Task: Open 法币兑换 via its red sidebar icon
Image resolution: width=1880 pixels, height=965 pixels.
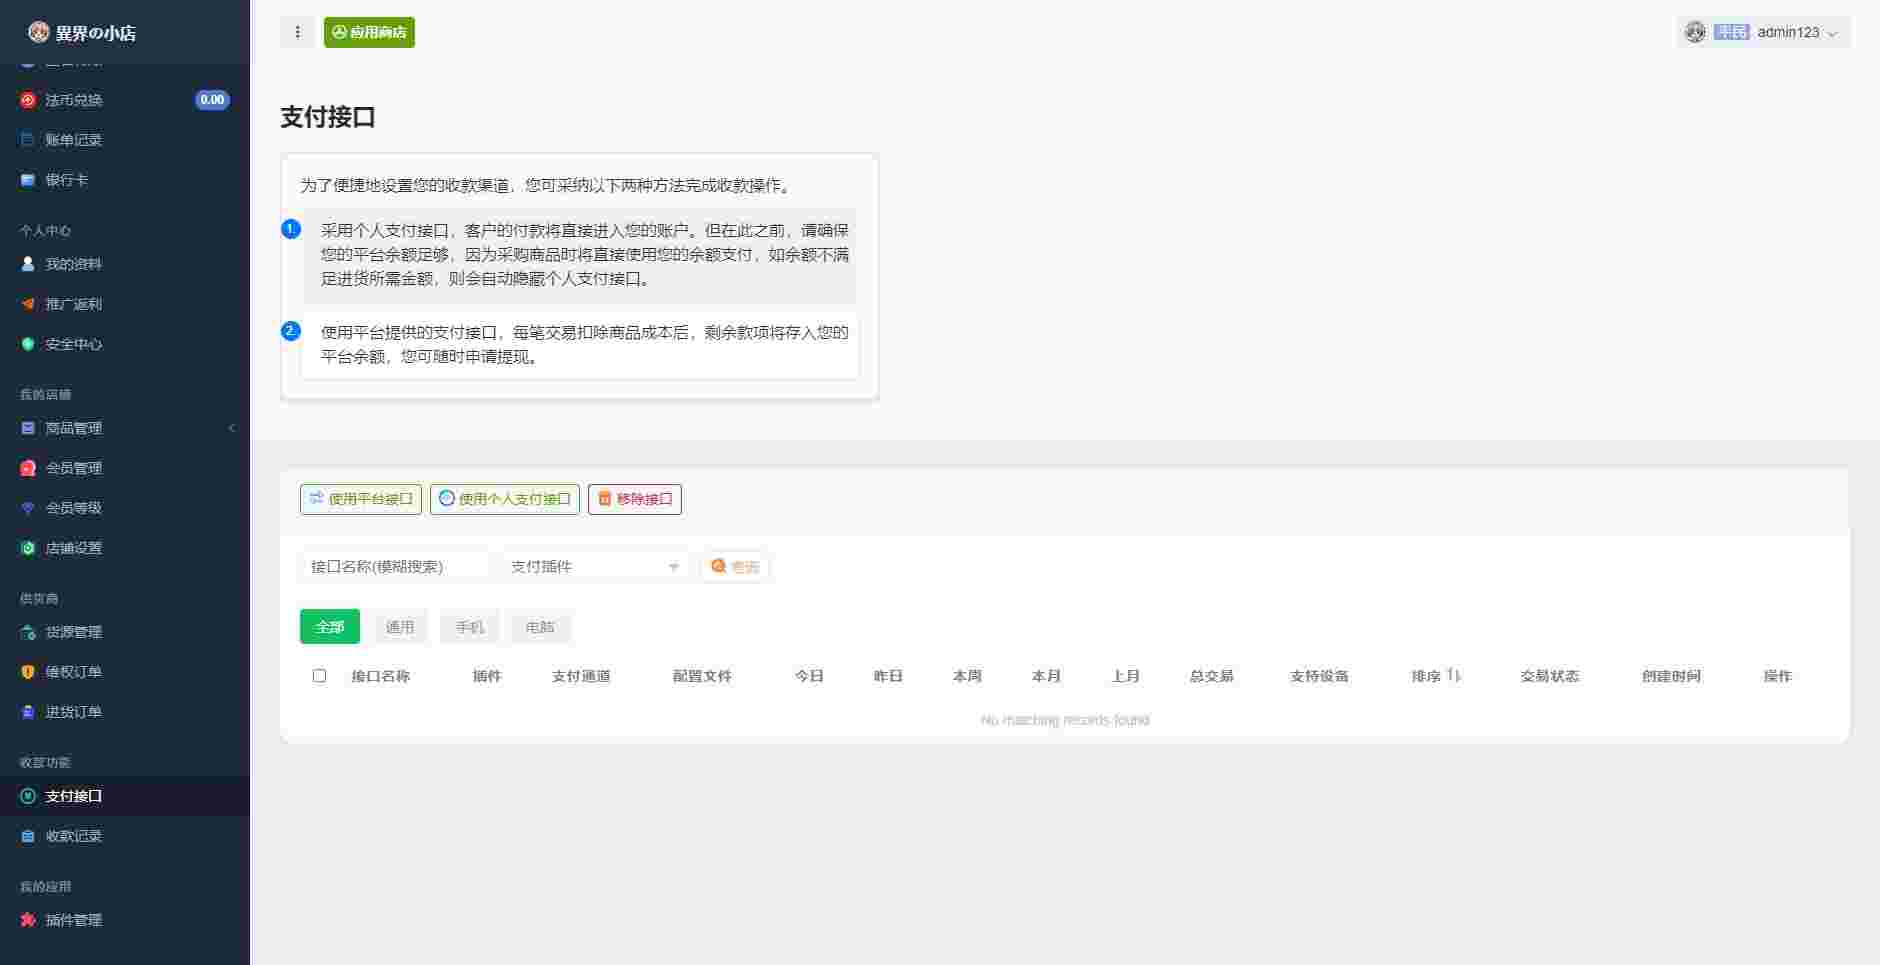Action: click(x=28, y=100)
